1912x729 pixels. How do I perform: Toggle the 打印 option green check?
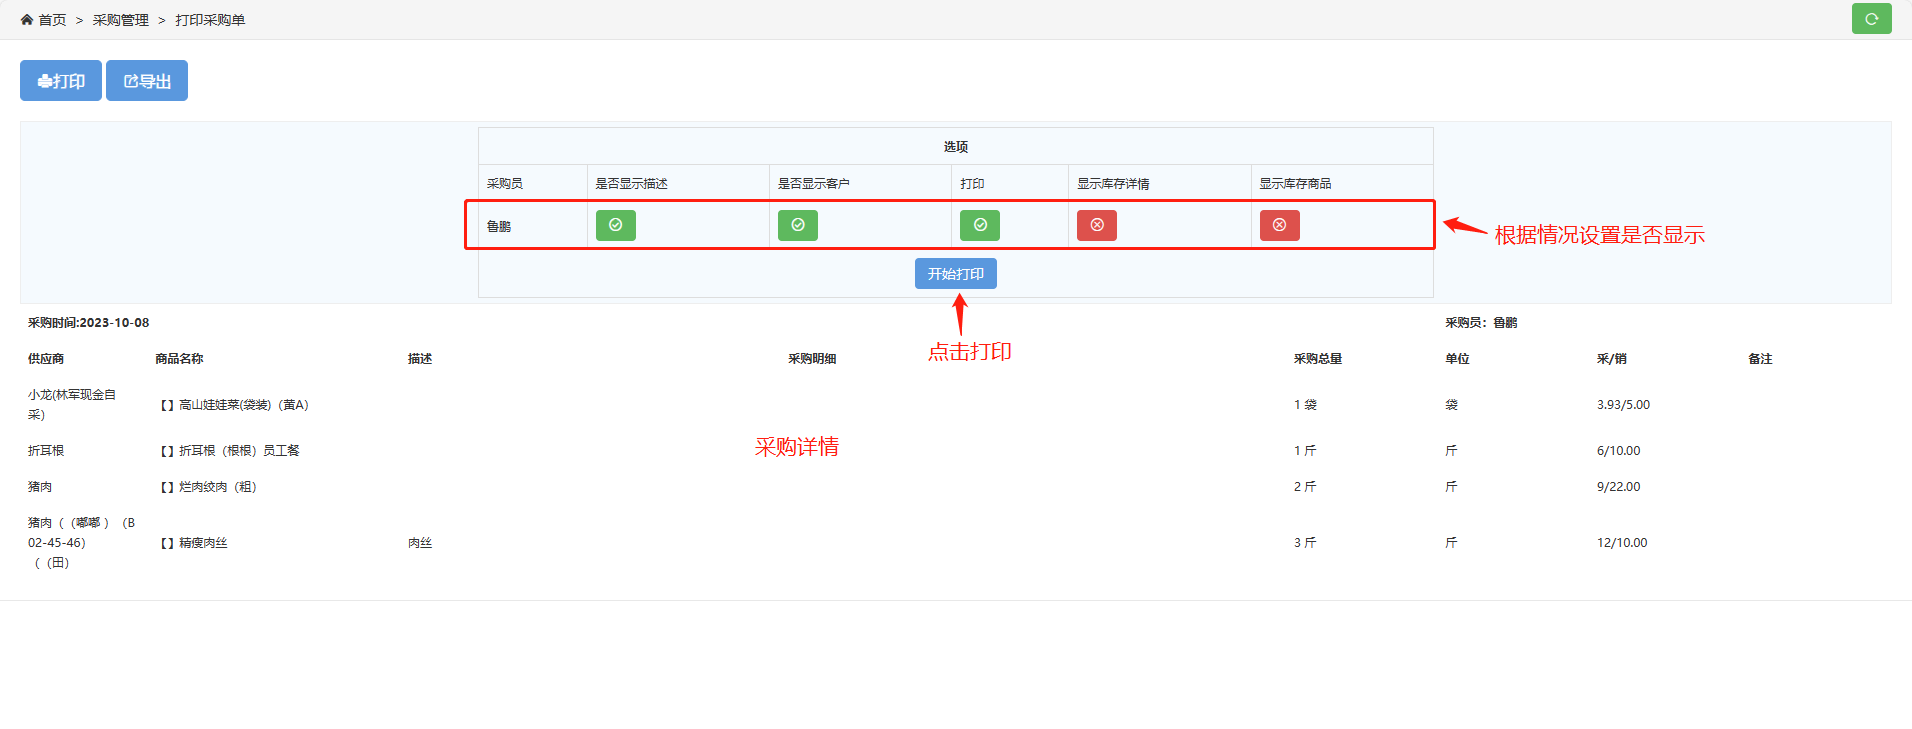[979, 225]
